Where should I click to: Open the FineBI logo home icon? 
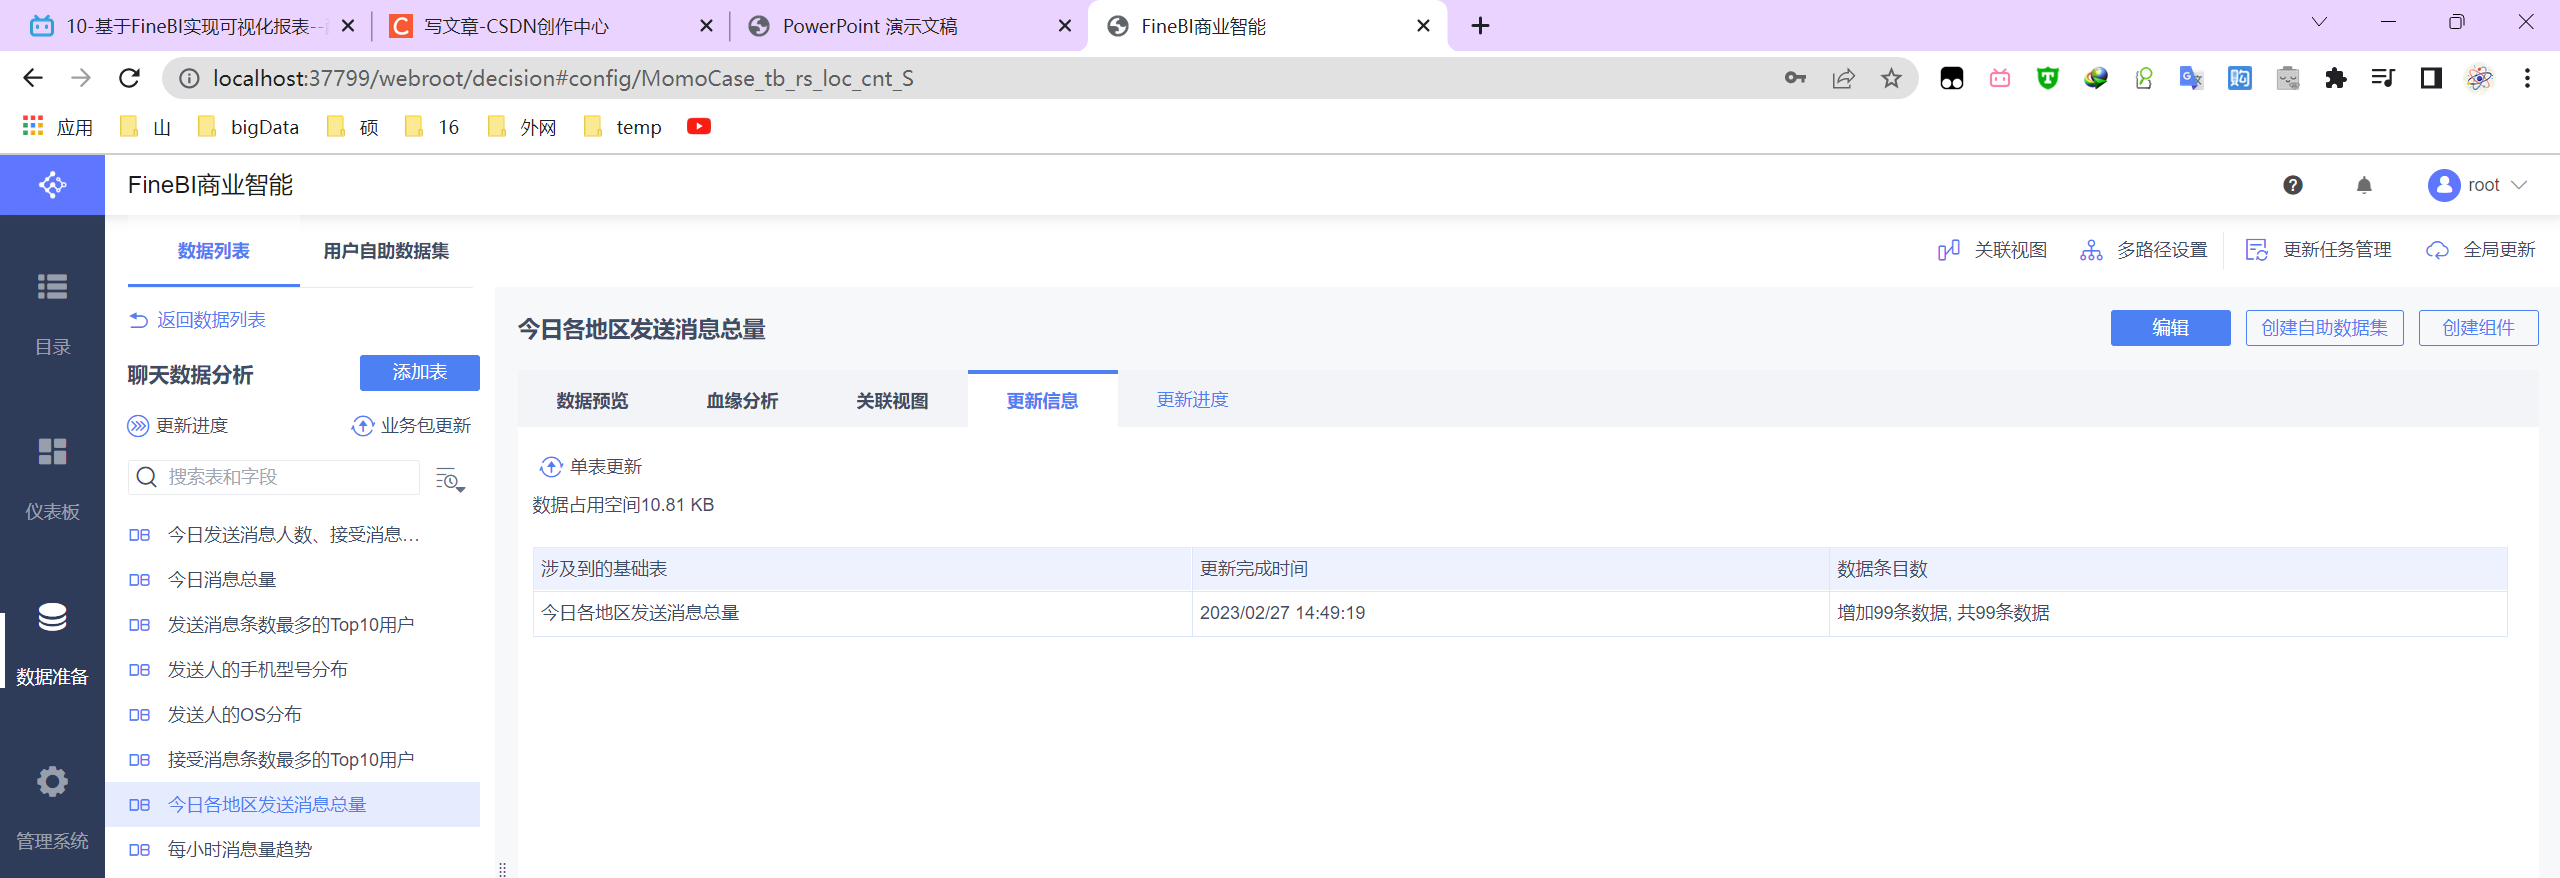pyautogui.click(x=52, y=185)
